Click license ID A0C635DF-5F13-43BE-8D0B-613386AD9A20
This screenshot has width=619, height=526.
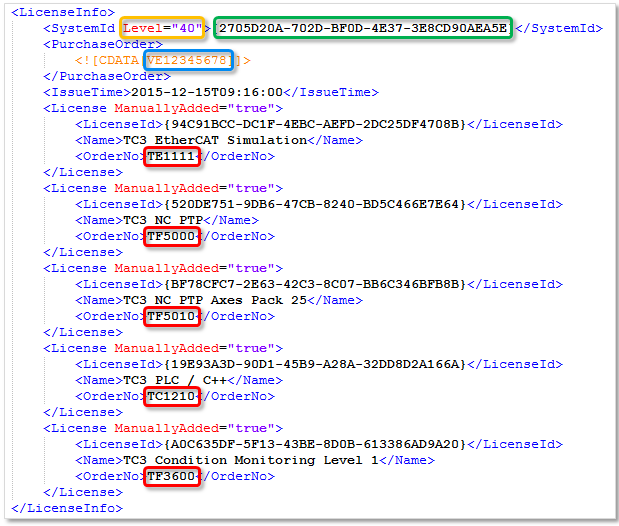(x=315, y=444)
